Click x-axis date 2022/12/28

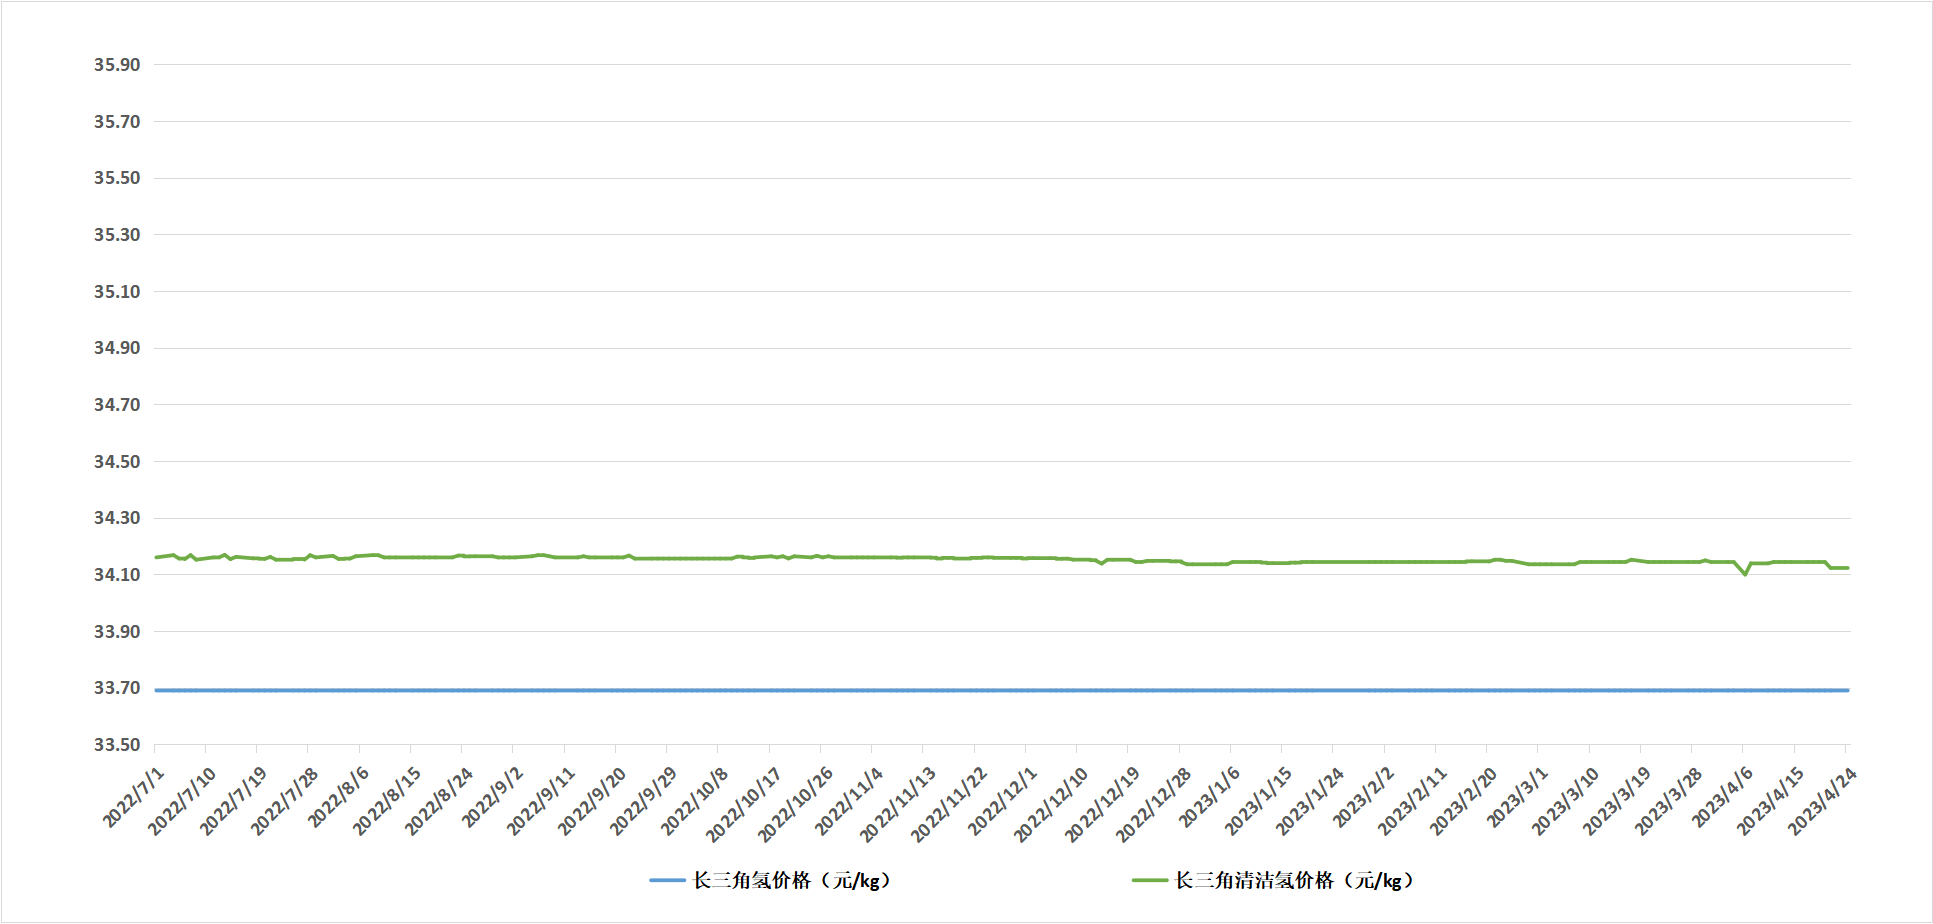click(1154, 805)
